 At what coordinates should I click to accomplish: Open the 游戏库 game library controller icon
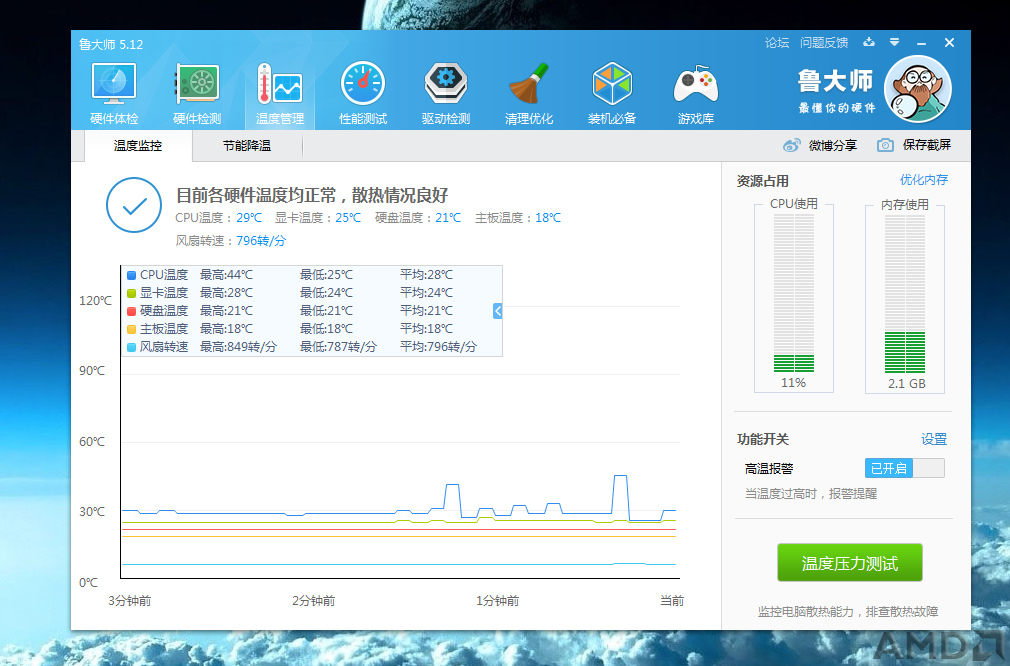click(696, 94)
